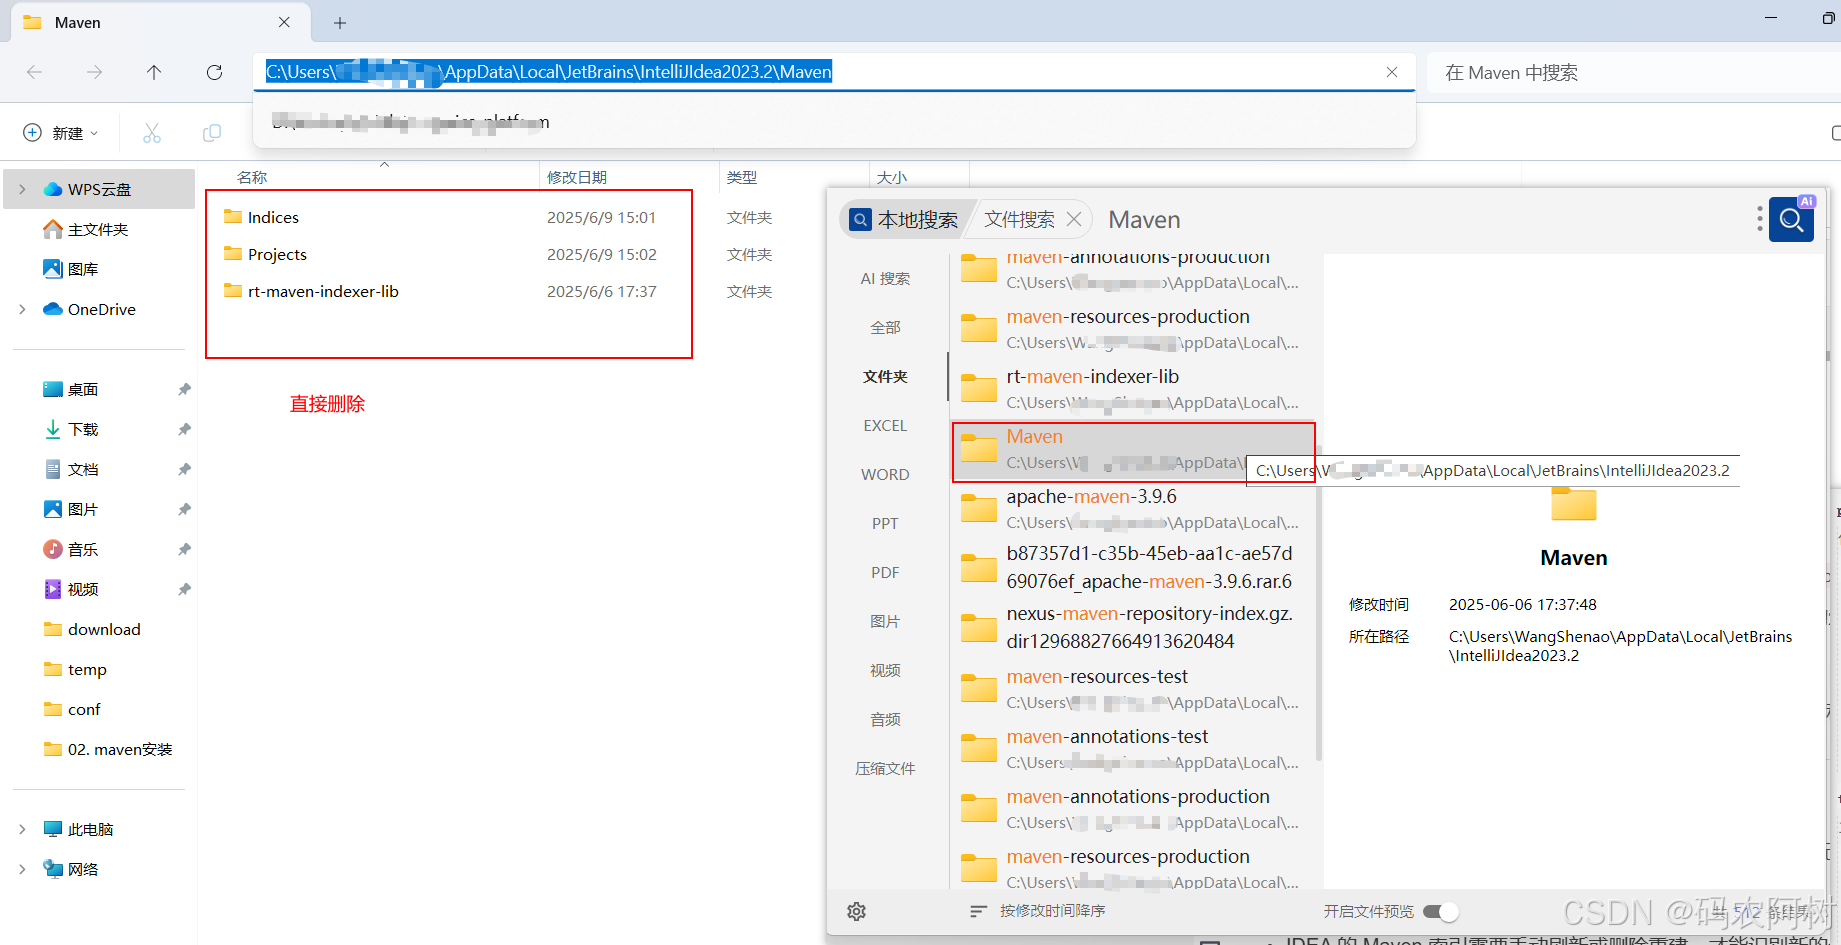Open the search panel more options menu
Image resolution: width=1841 pixels, height=945 pixels.
click(1759, 219)
